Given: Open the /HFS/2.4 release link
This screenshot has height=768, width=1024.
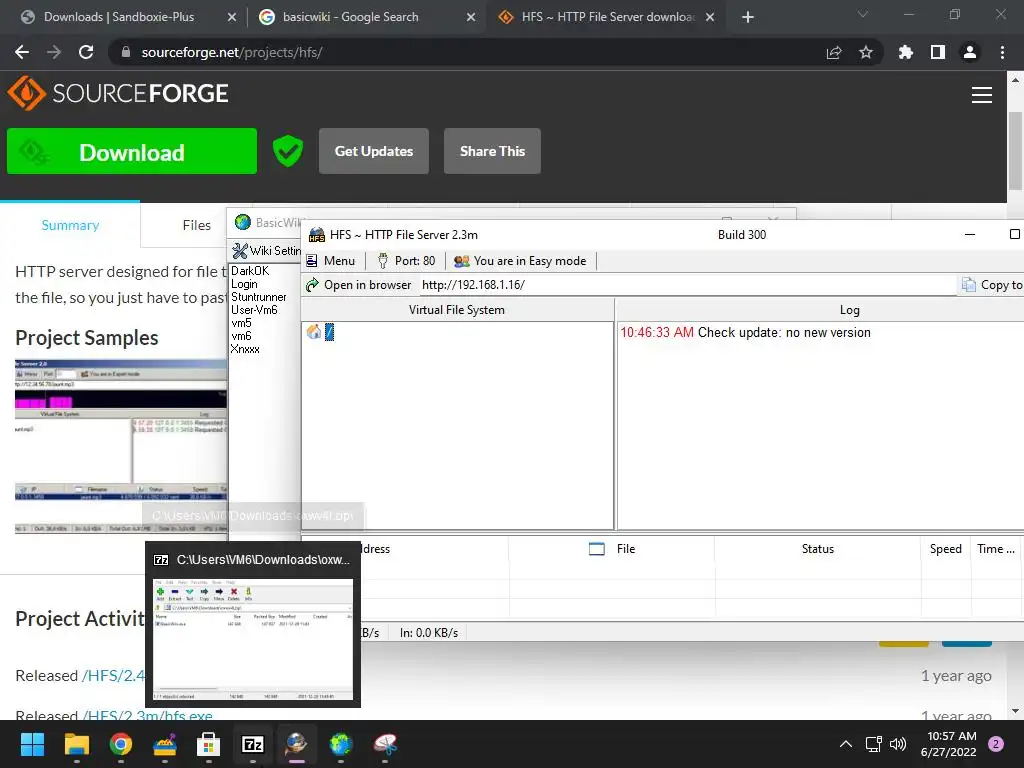Looking at the screenshot, I should tap(114, 675).
